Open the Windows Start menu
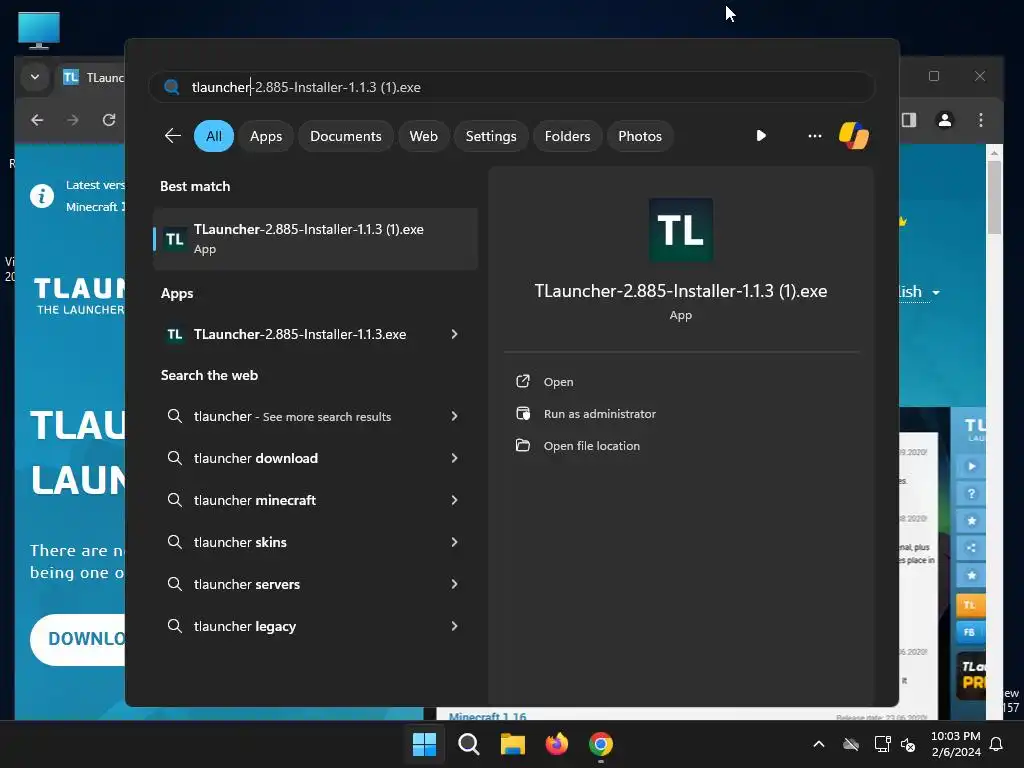The height and width of the screenshot is (768, 1024). 424,744
